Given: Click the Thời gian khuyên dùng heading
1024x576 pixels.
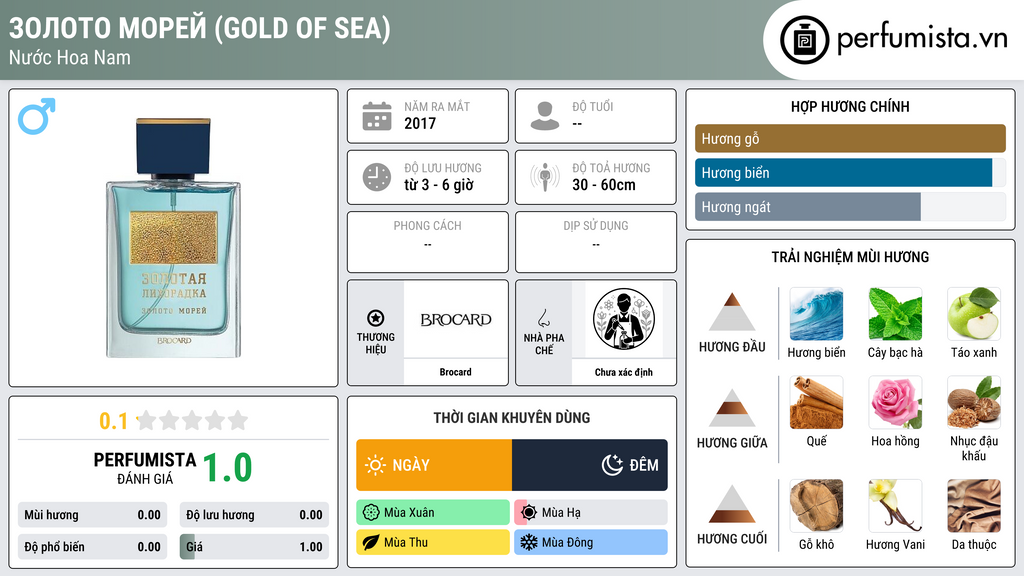Looking at the screenshot, I should pos(512,418).
